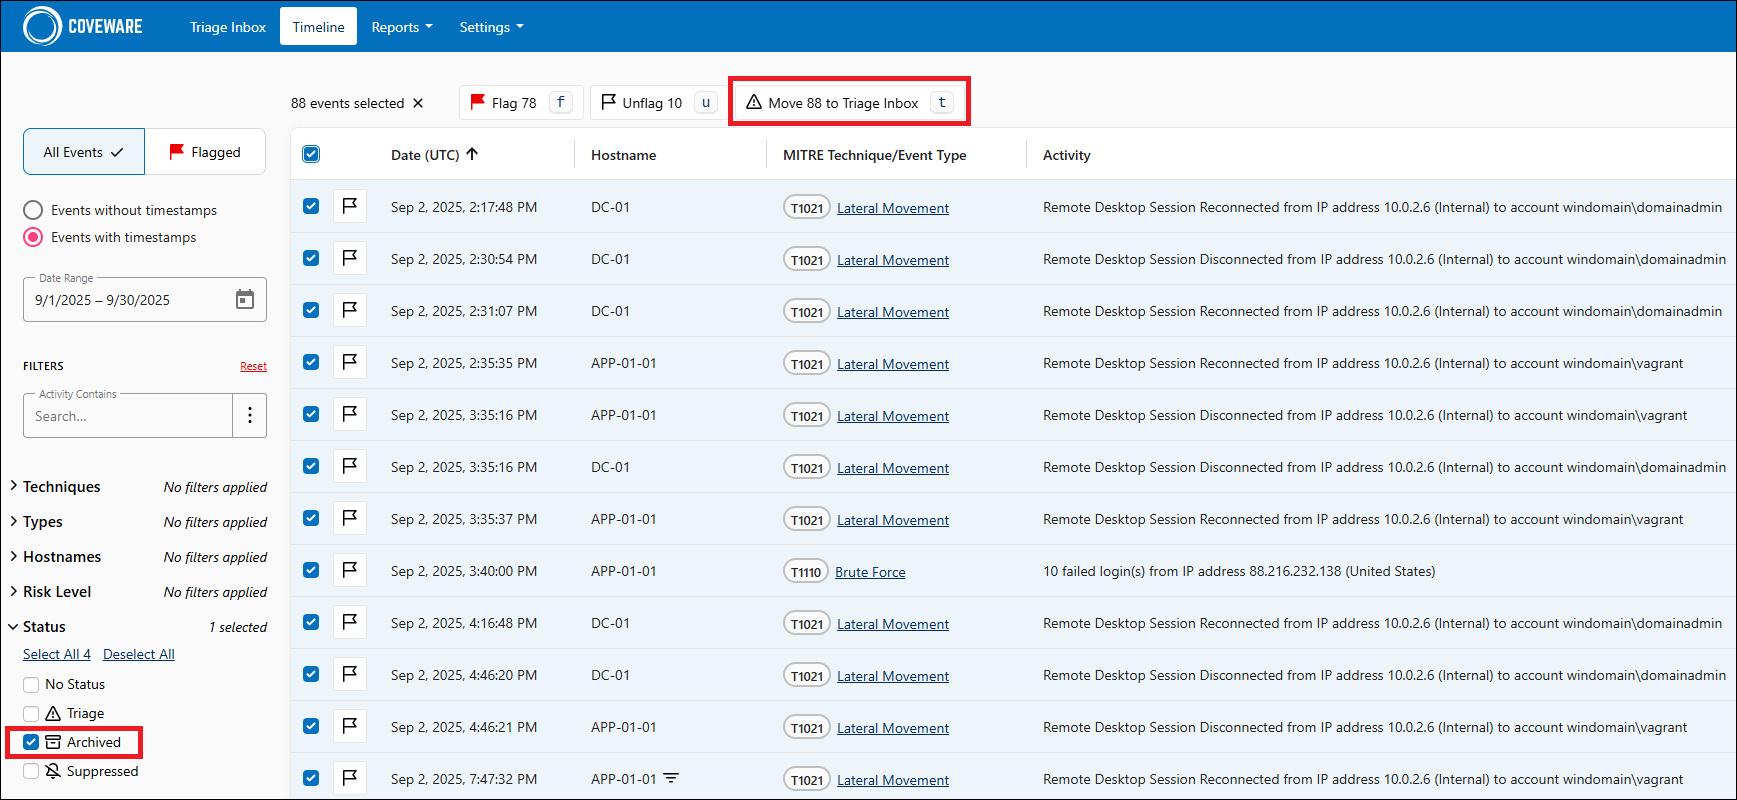
Task: Flag the 2:17:48 PM event row
Action: [x=350, y=206]
